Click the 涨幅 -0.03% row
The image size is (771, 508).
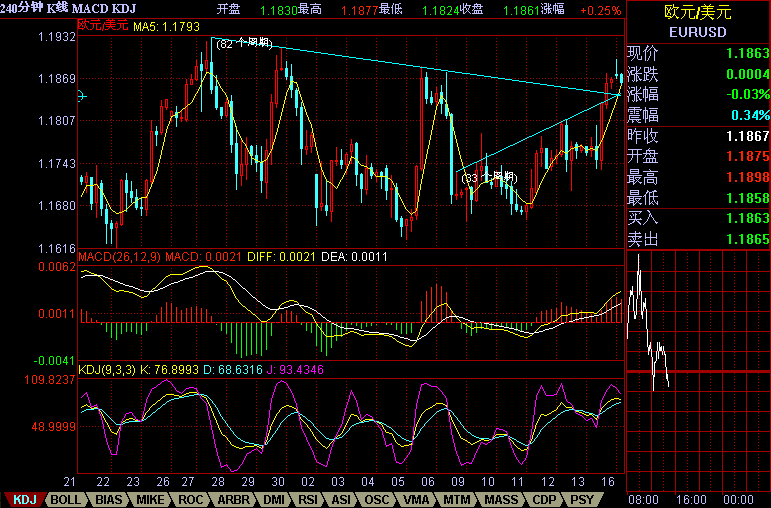(x=698, y=94)
